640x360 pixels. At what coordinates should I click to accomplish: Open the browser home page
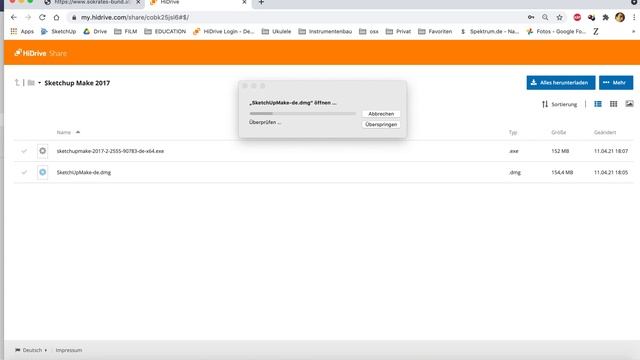click(x=56, y=18)
